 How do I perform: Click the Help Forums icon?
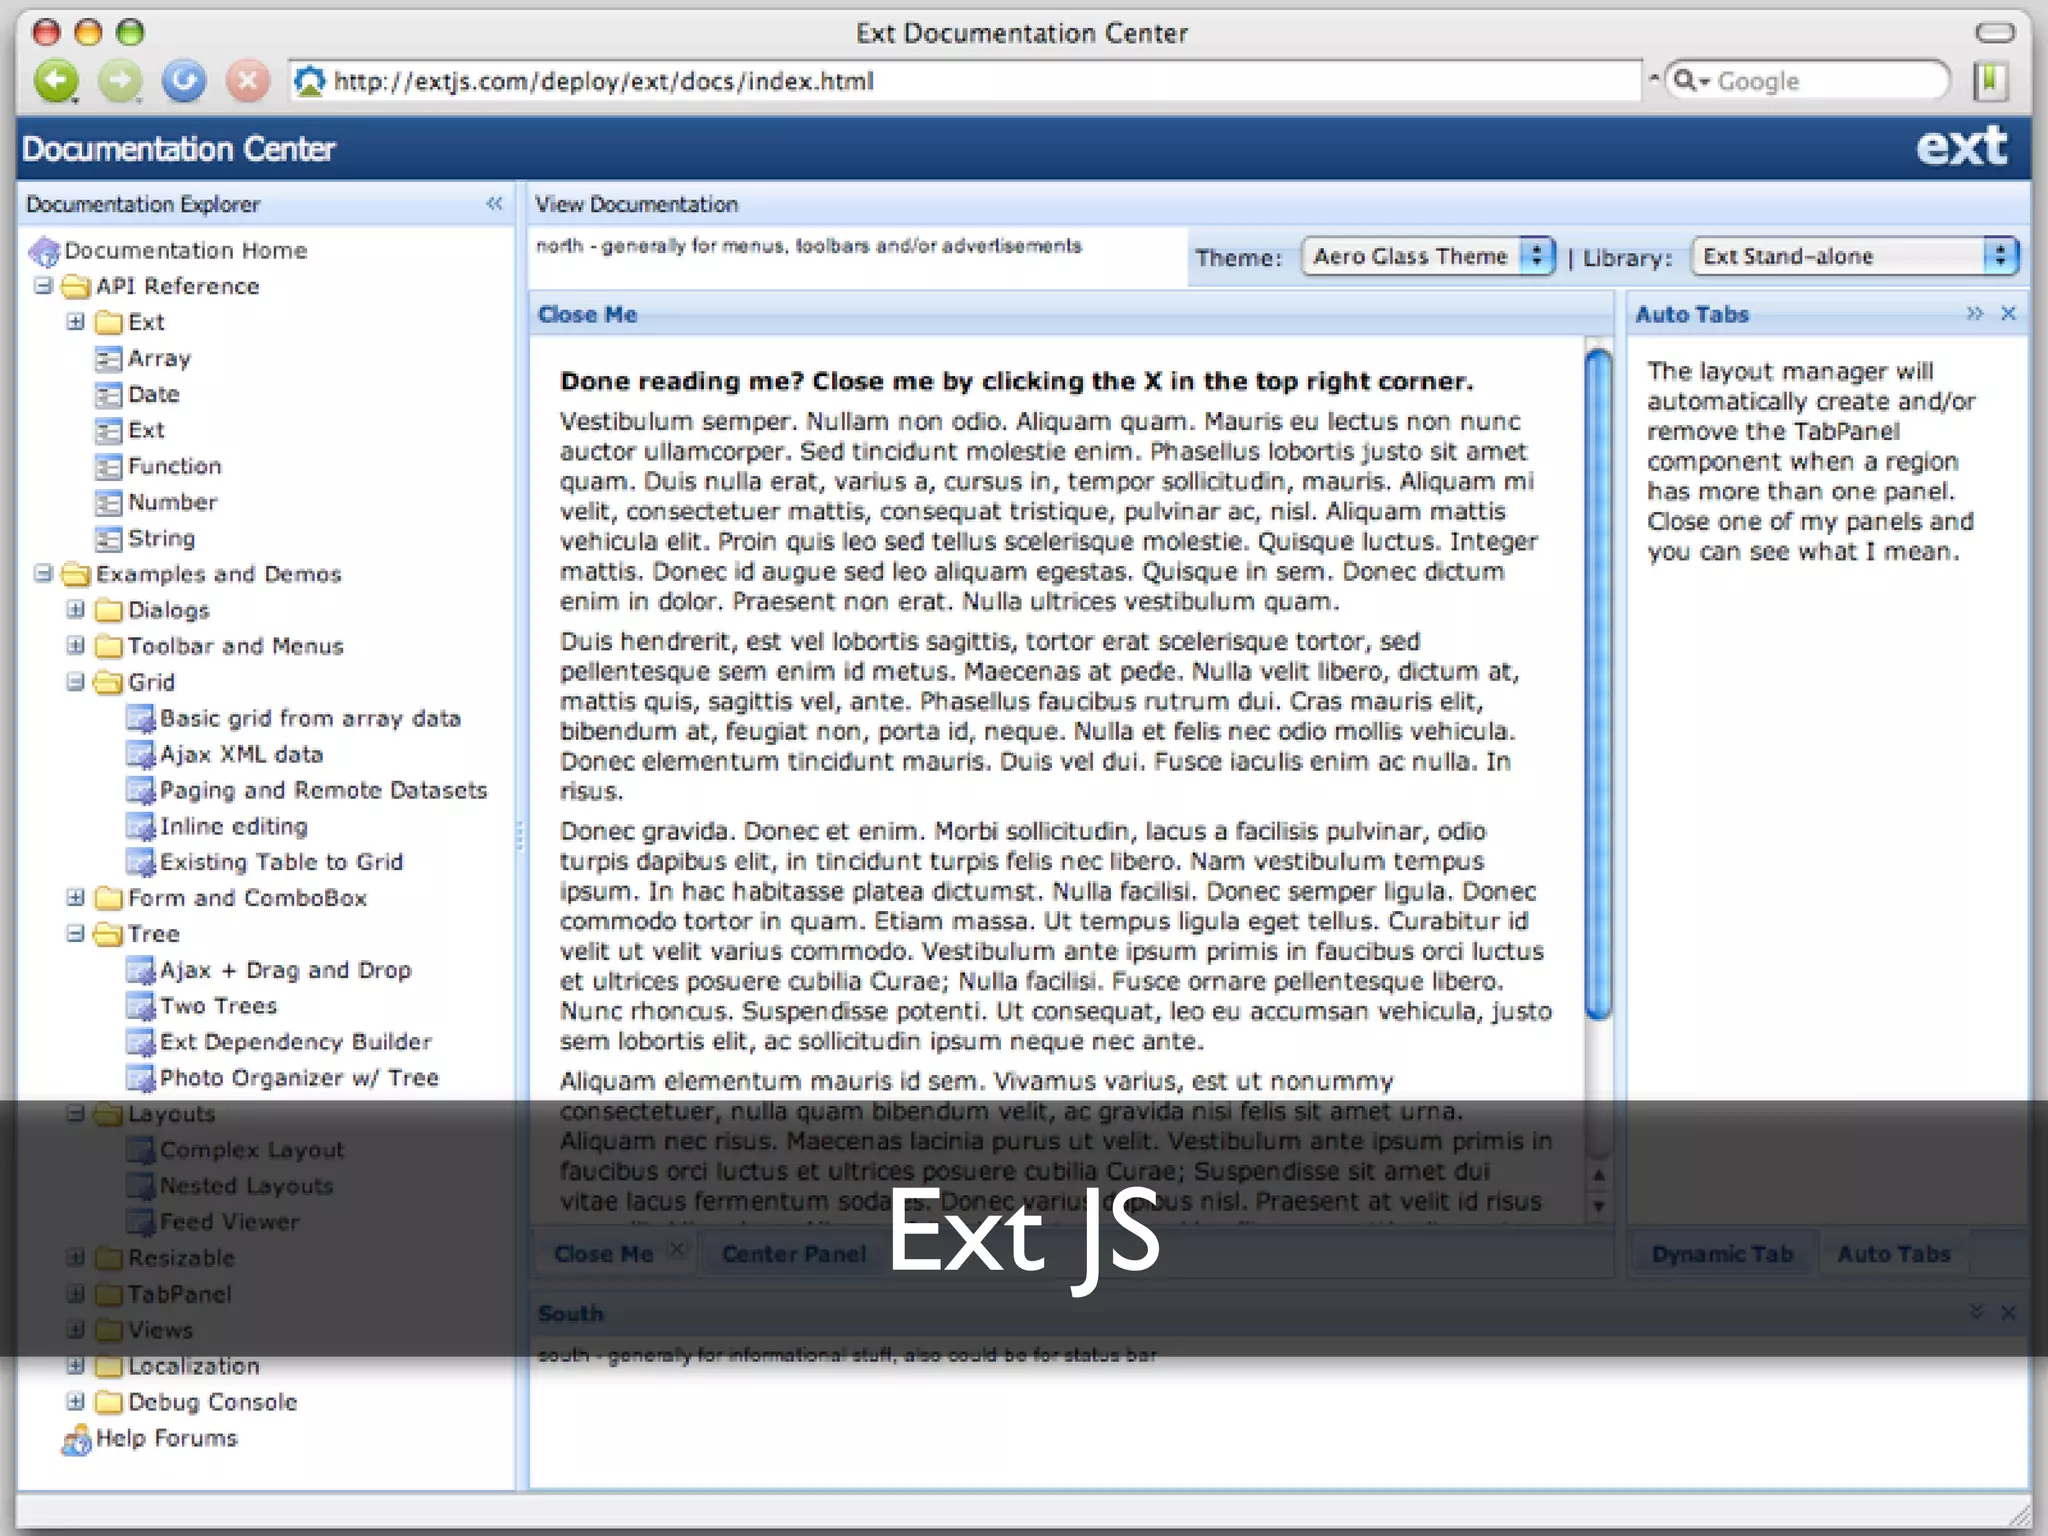click(x=76, y=1440)
